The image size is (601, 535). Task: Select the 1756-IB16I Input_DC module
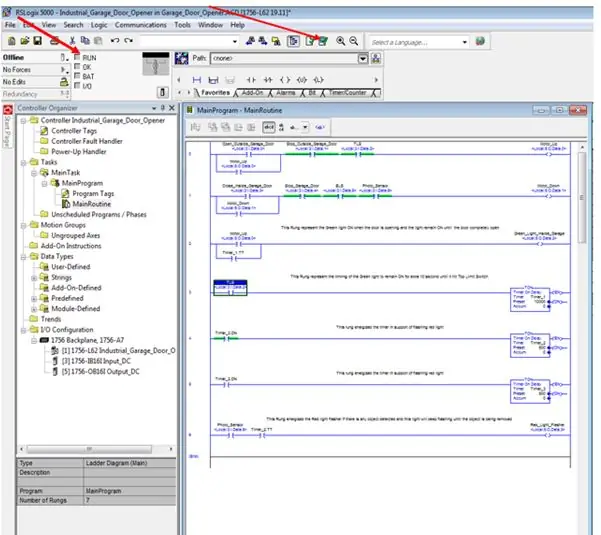click(96, 361)
